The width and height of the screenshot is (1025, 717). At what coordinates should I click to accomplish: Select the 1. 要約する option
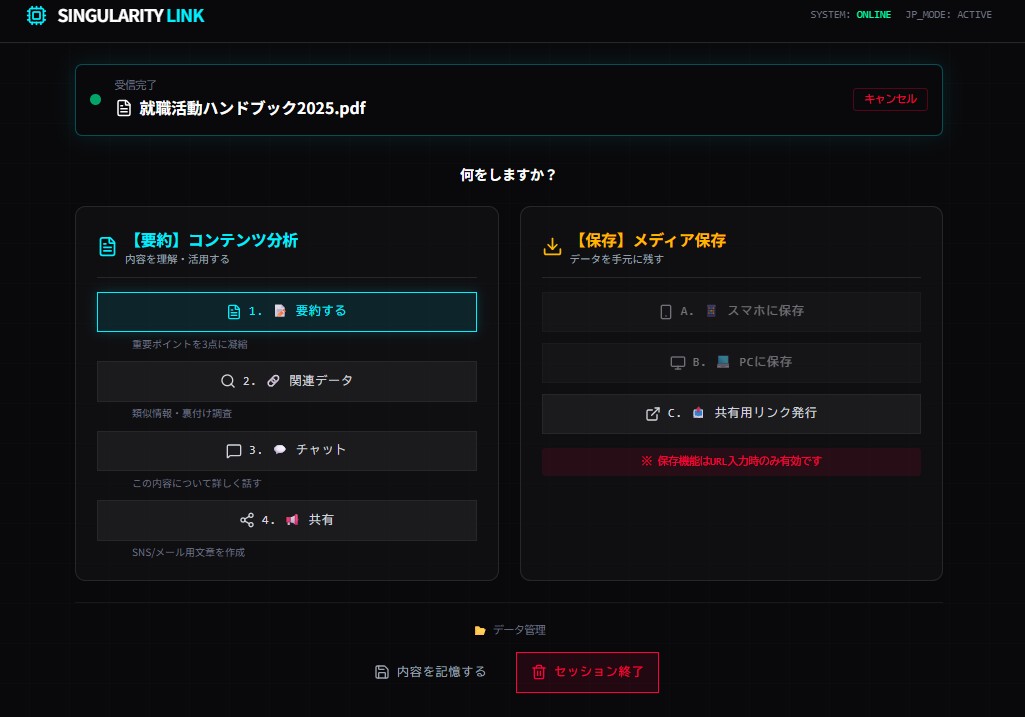pos(287,311)
